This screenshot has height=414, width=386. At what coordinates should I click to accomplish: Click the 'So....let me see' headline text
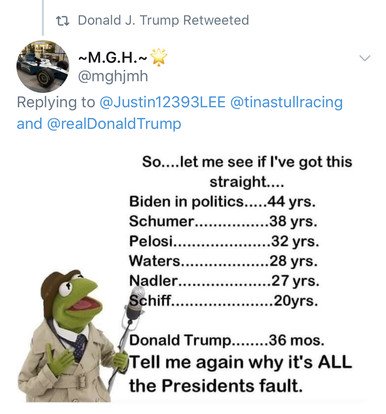(x=247, y=171)
